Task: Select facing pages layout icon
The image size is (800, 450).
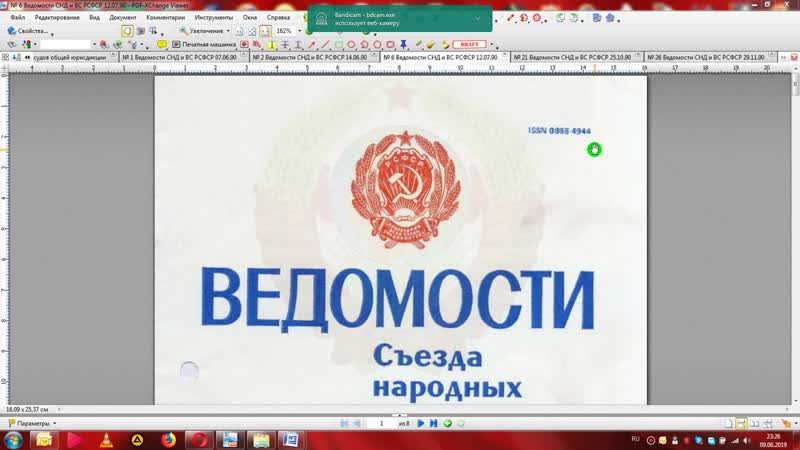Action: tap(754, 423)
